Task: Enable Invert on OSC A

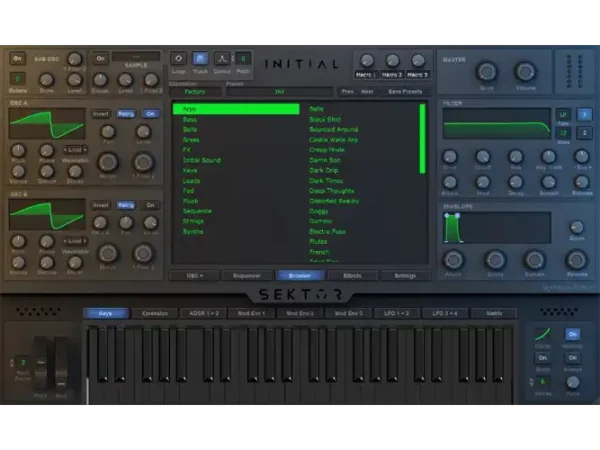Action: tap(101, 114)
